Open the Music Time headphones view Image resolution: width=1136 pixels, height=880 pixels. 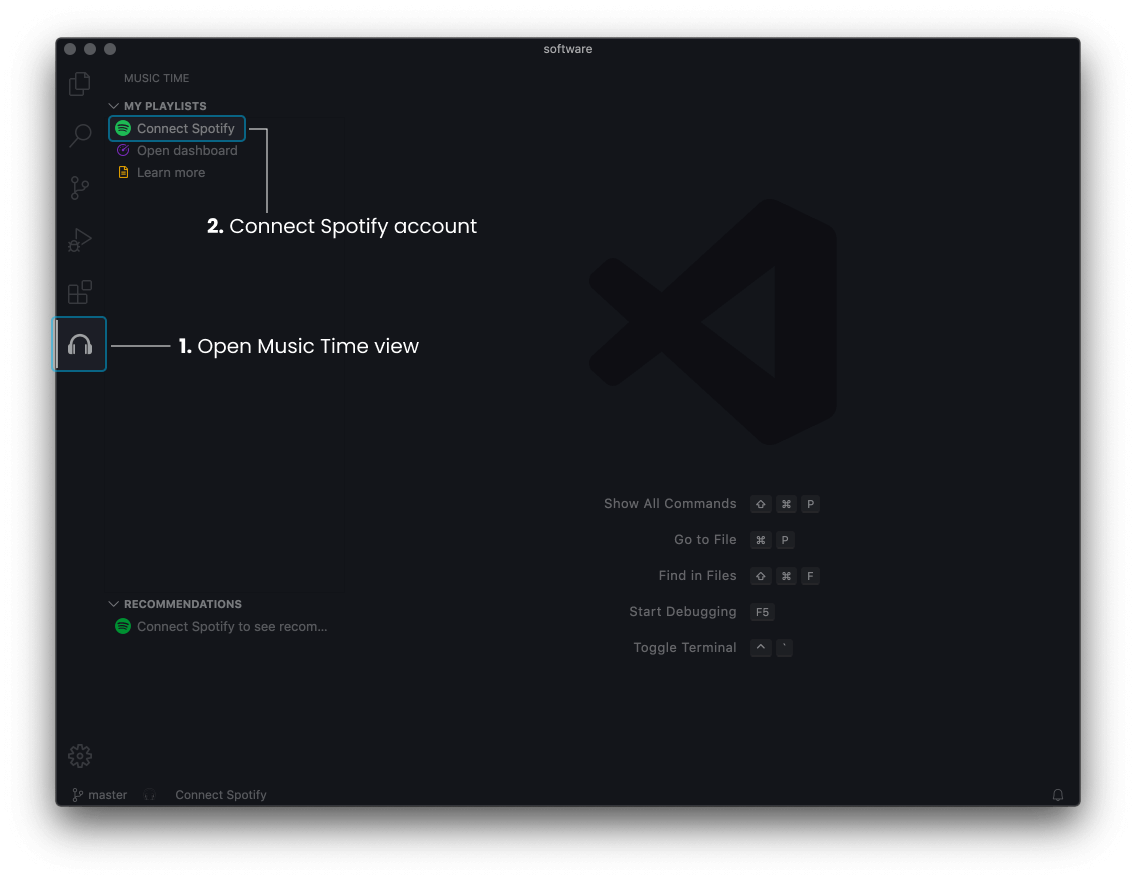(79, 344)
